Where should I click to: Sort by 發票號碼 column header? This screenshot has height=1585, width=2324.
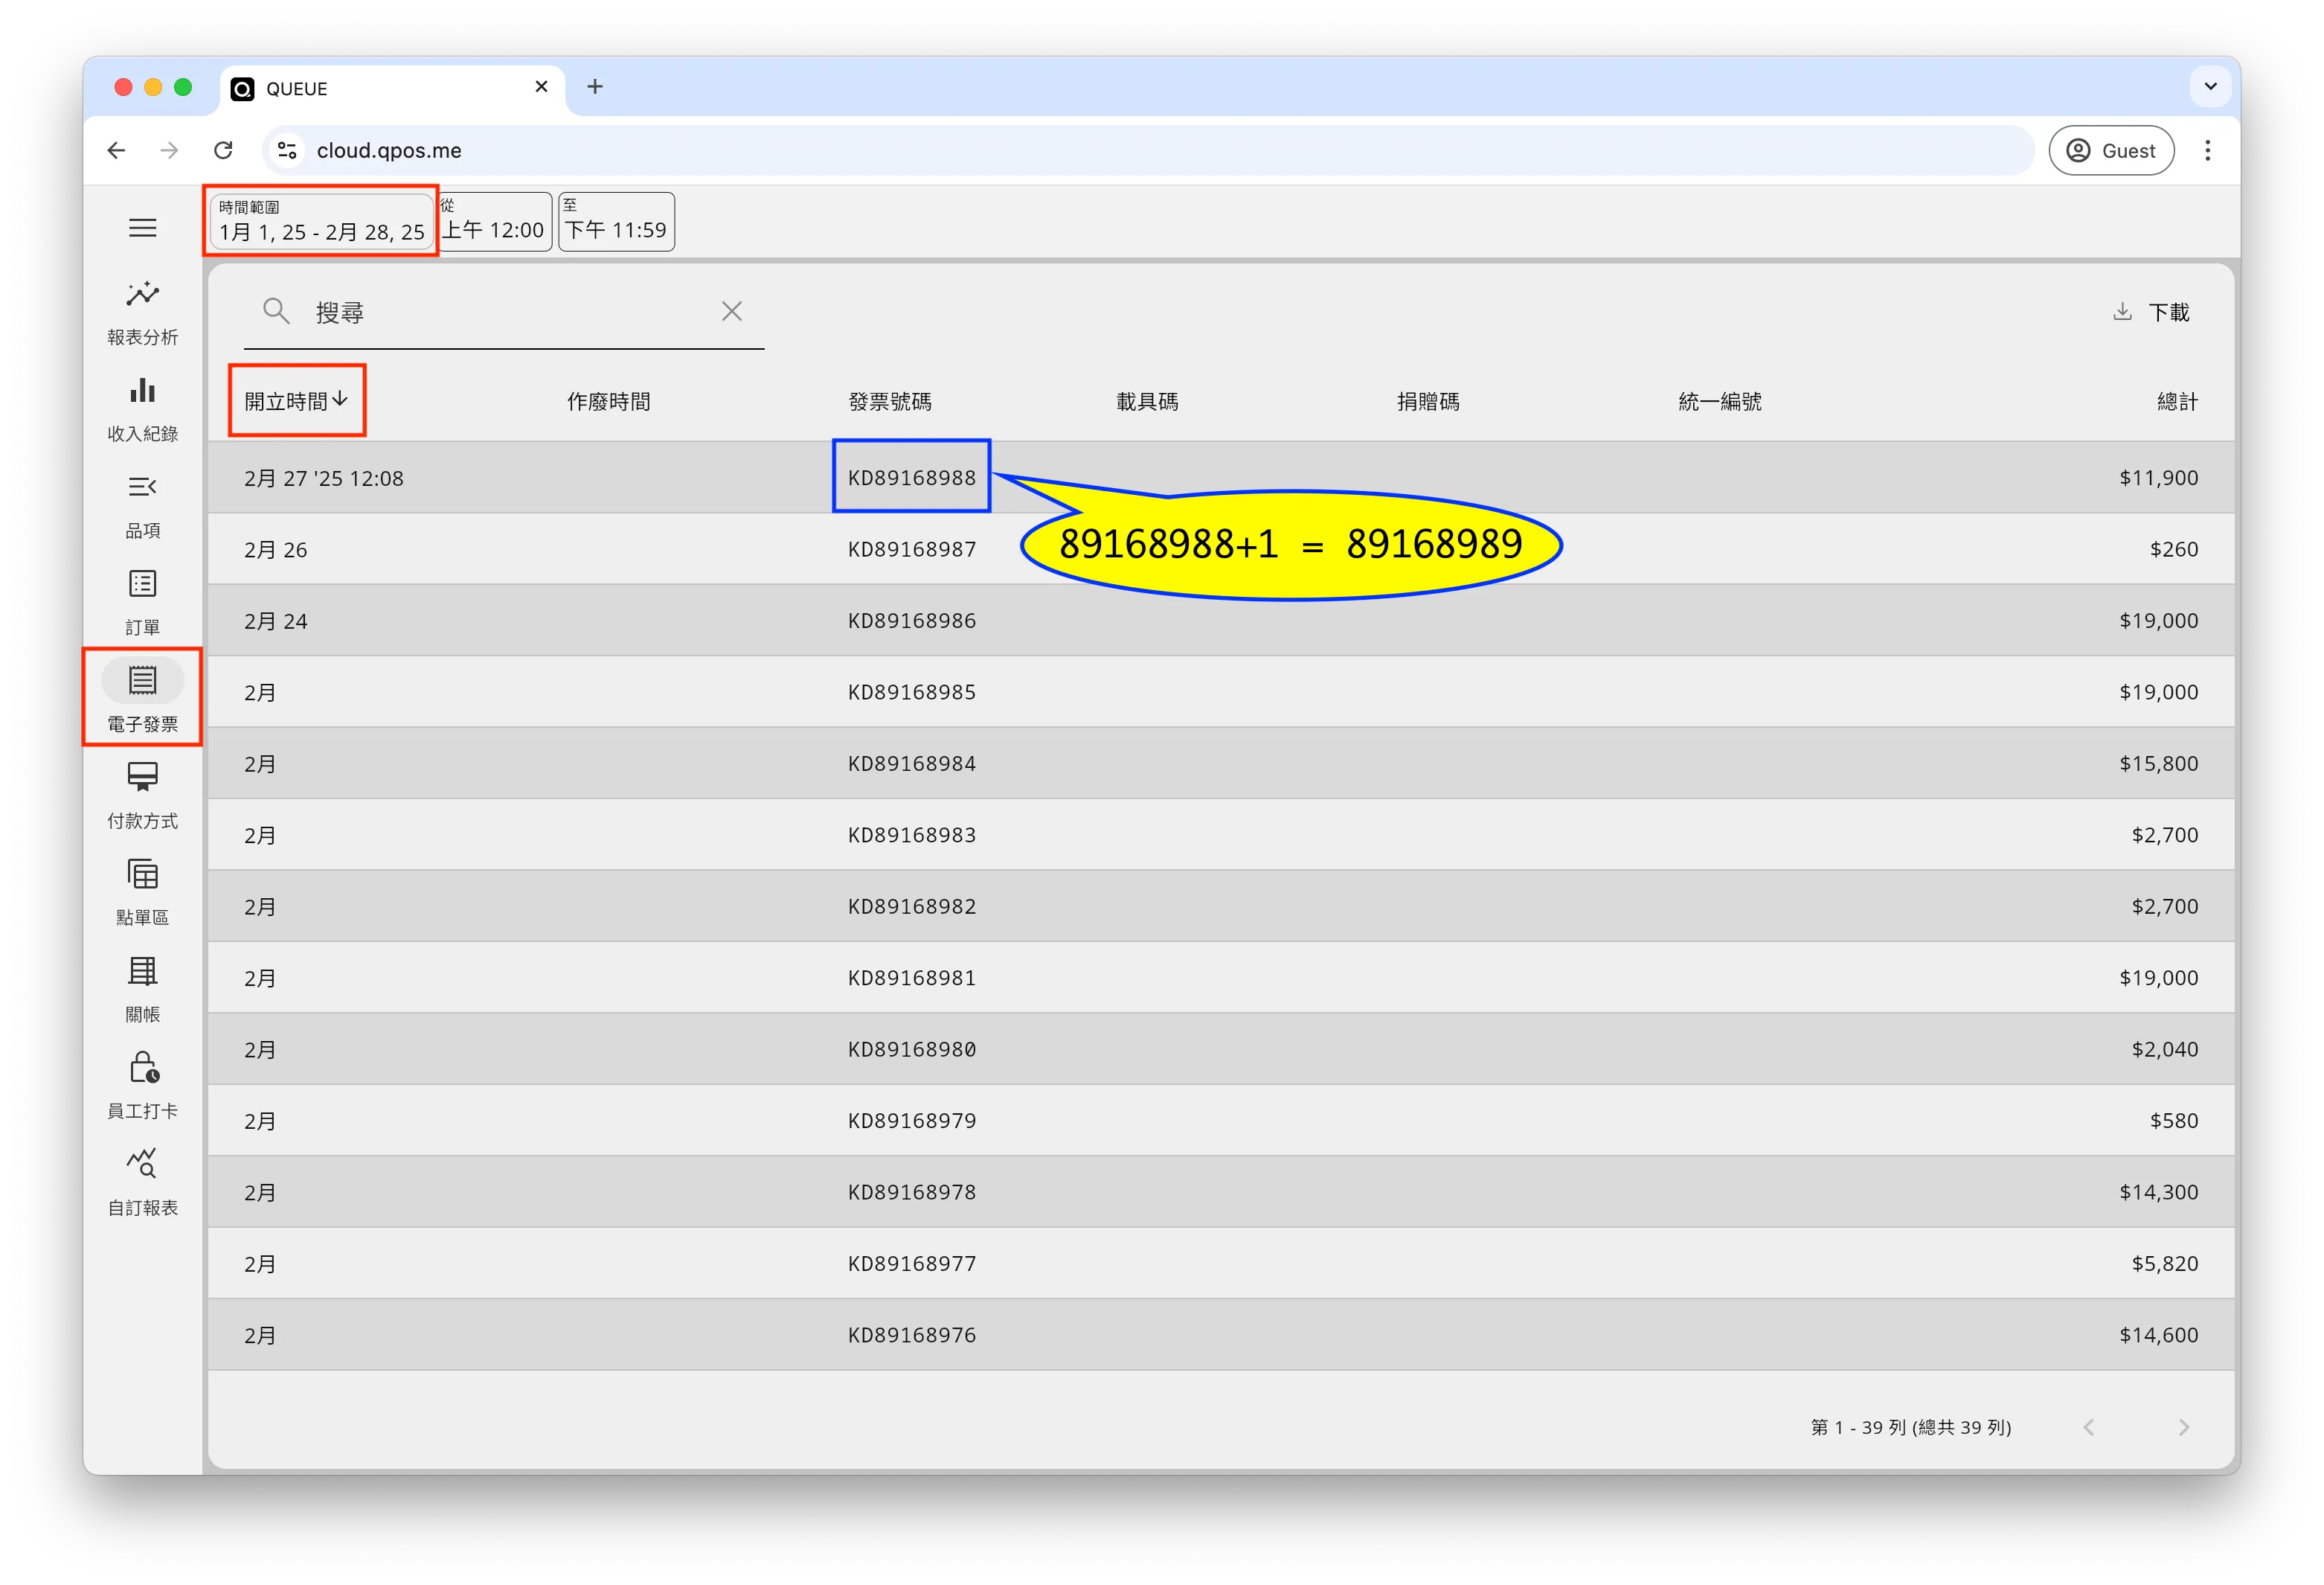coord(890,401)
